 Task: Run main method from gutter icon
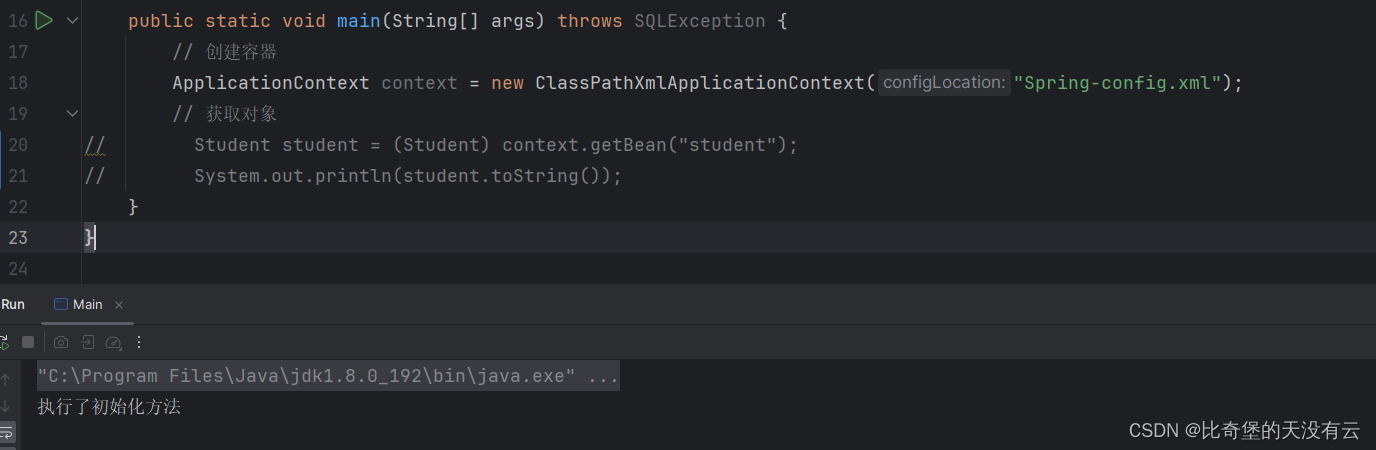43,20
